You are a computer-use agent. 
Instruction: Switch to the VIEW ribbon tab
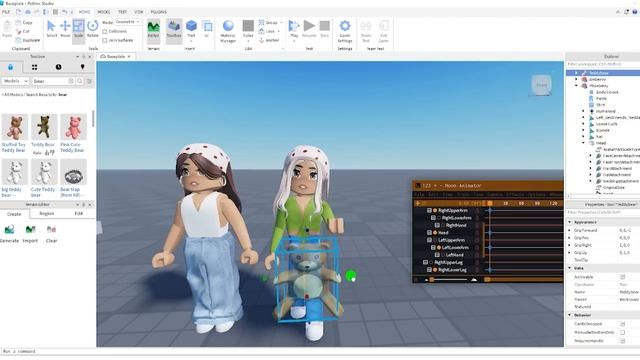139,12
